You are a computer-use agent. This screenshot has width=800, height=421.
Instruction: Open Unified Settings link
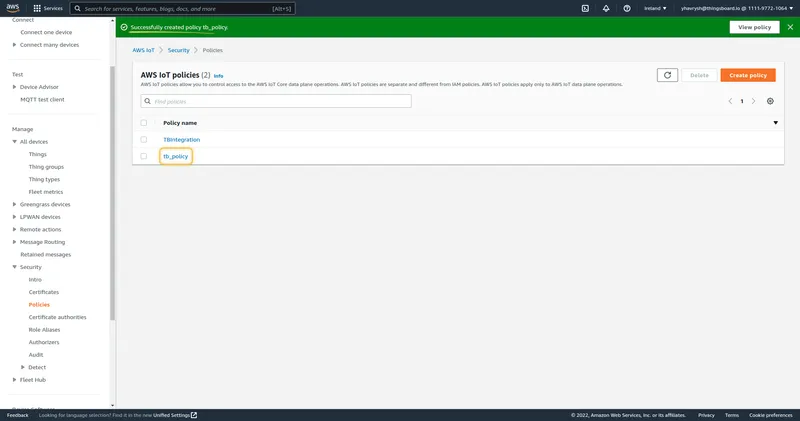tap(174, 415)
